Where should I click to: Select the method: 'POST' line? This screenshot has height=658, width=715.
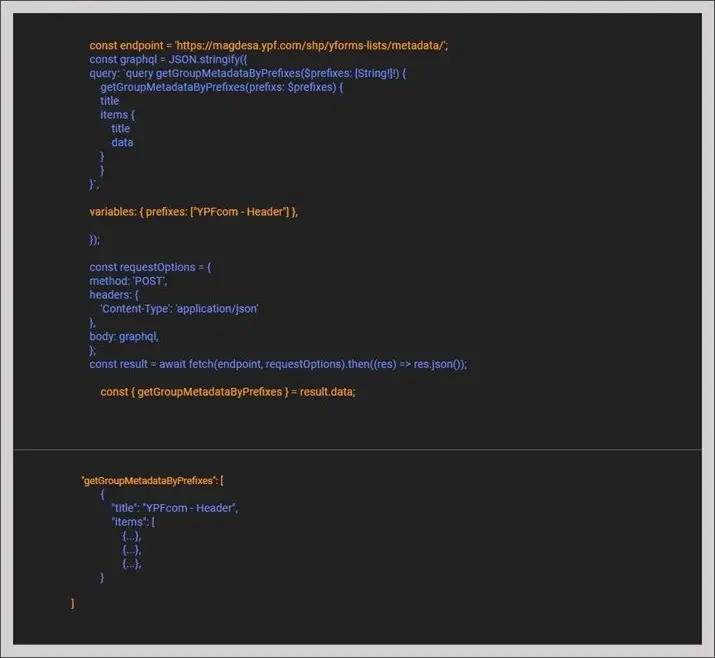[128, 281]
